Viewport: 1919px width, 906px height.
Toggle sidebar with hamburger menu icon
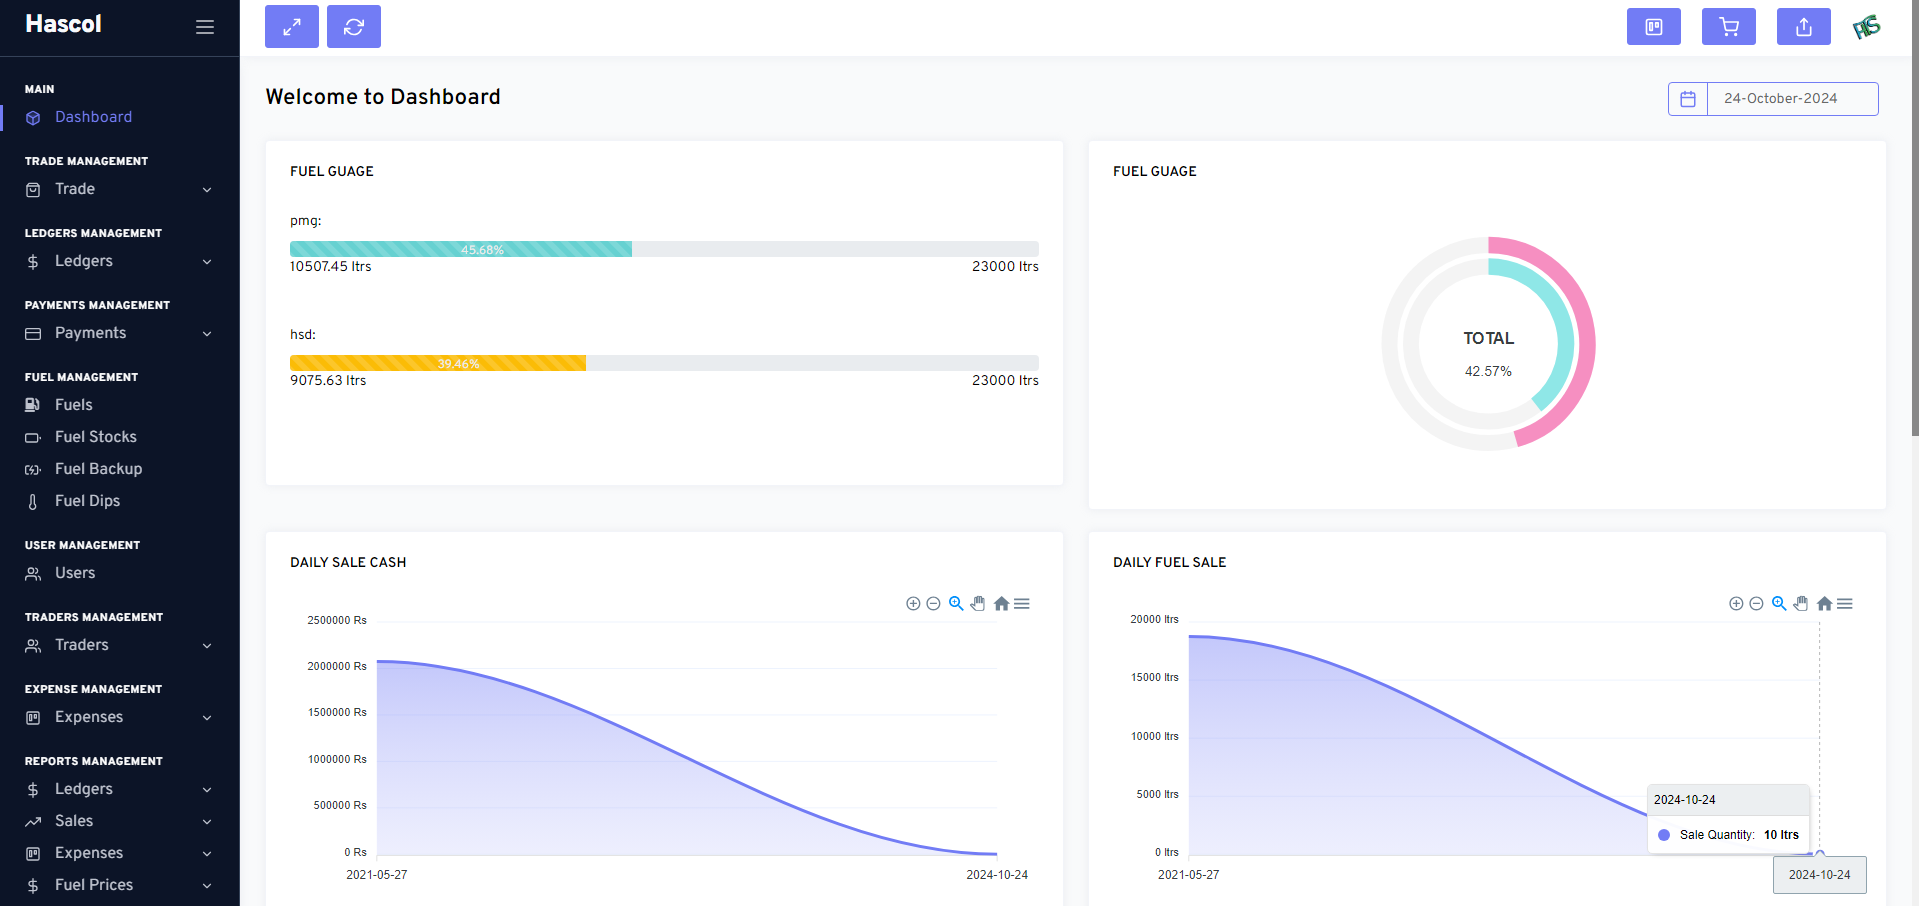pos(205,27)
